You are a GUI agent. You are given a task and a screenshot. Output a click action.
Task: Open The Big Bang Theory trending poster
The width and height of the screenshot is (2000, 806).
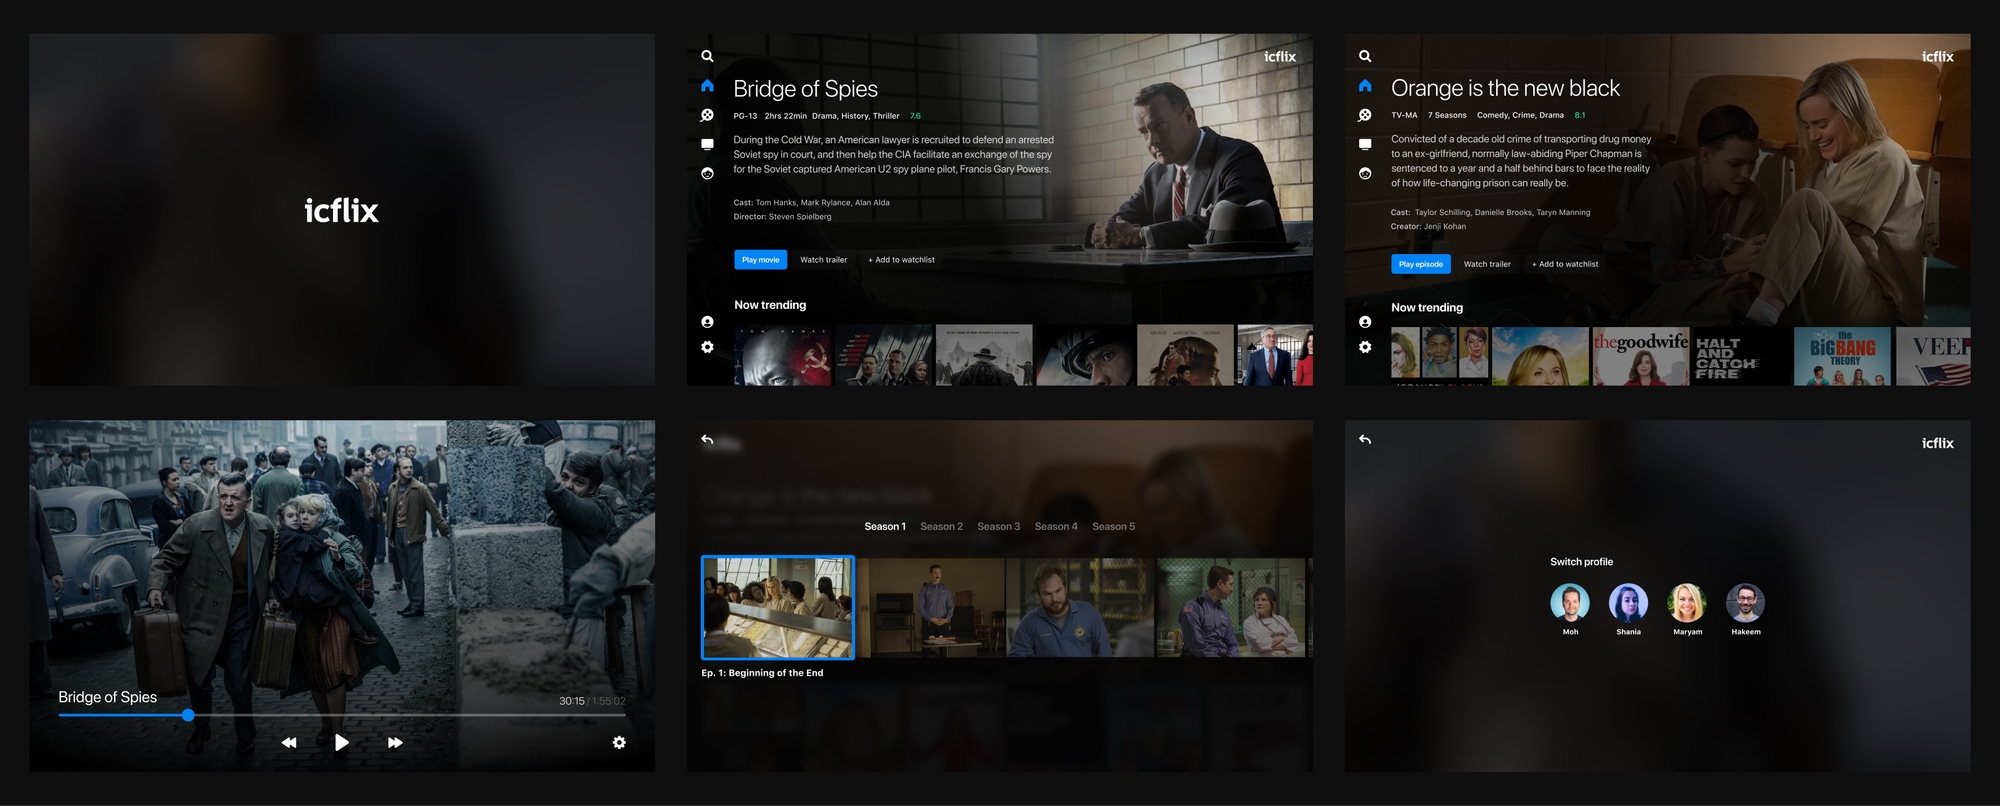click(x=1842, y=356)
